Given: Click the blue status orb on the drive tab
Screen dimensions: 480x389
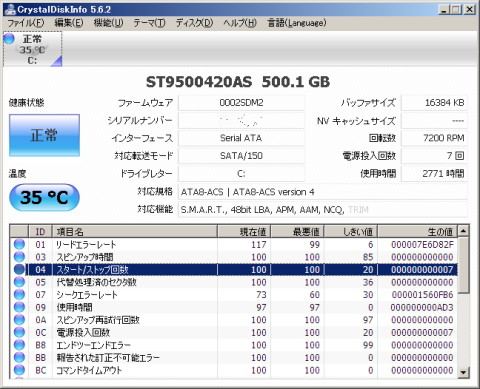Looking at the screenshot, I should point(9,39).
